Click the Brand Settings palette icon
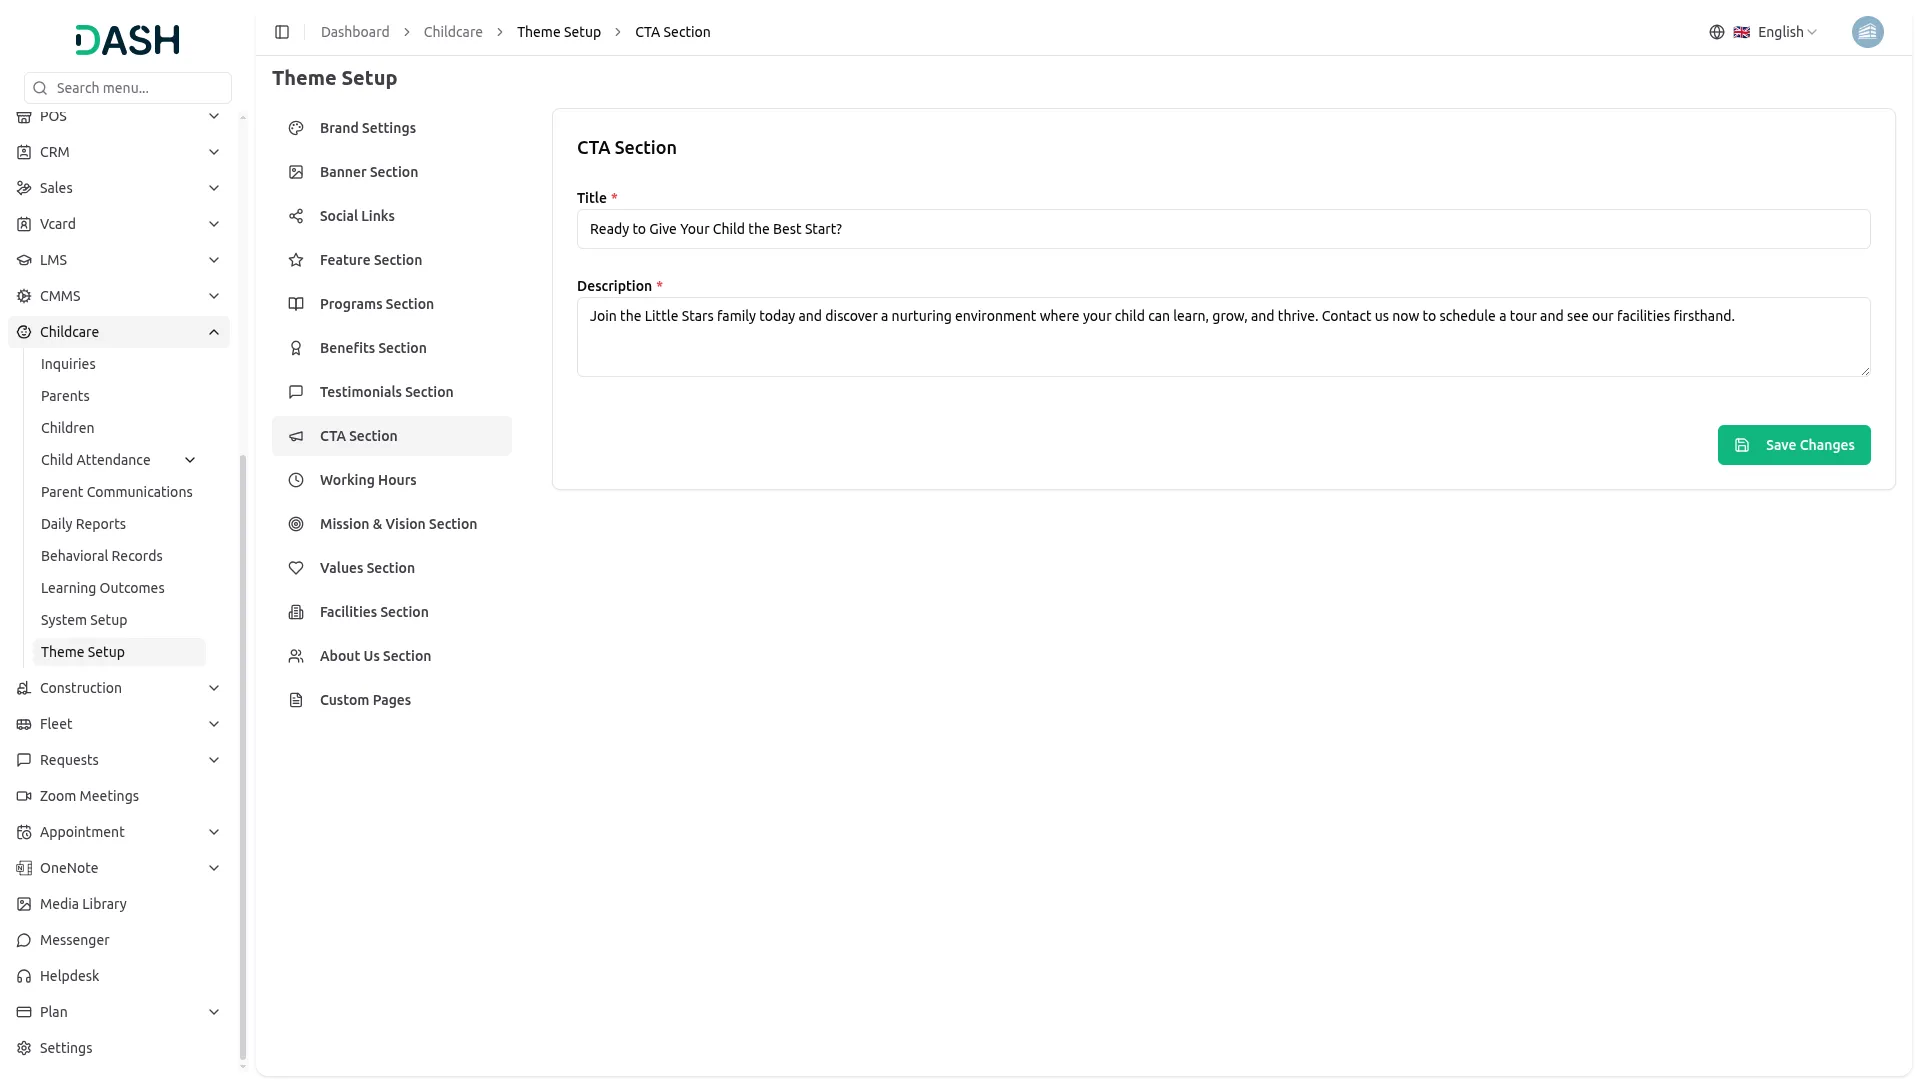The height and width of the screenshot is (1080, 1920). pos(296,128)
